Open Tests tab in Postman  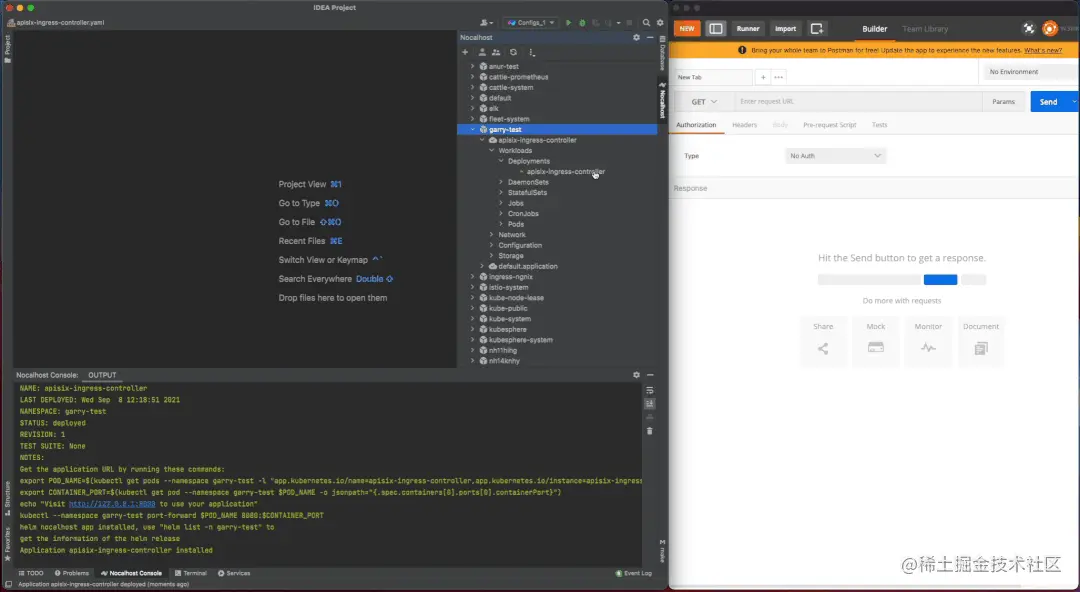pos(880,125)
